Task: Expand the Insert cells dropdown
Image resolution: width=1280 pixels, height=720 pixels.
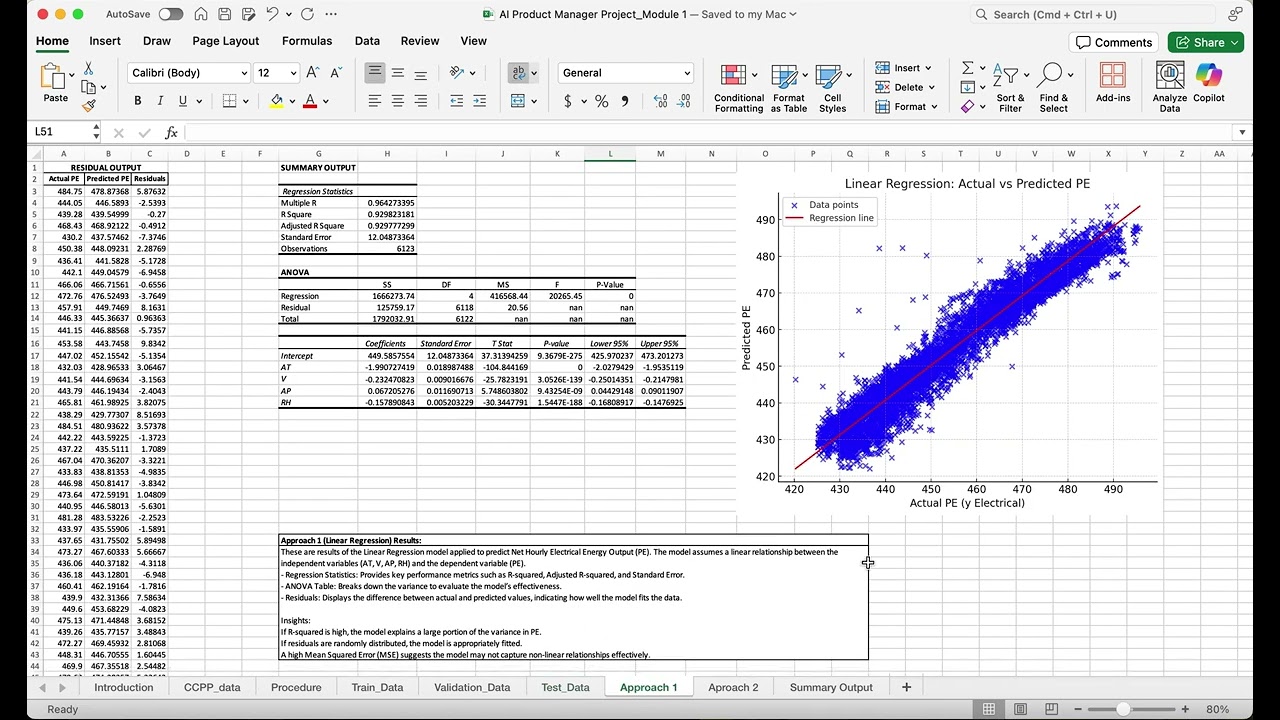Action: point(929,68)
